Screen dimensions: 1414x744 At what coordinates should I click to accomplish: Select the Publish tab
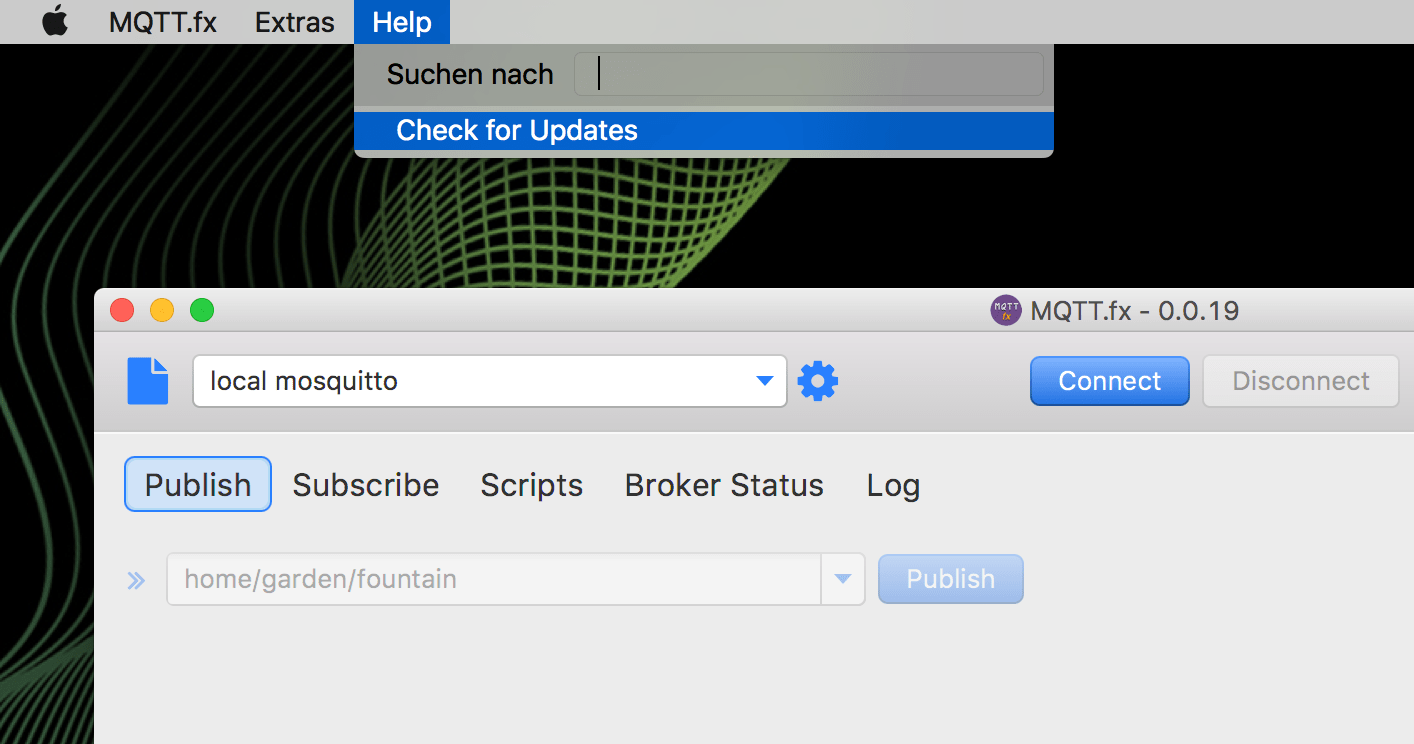click(x=198, y=485)
